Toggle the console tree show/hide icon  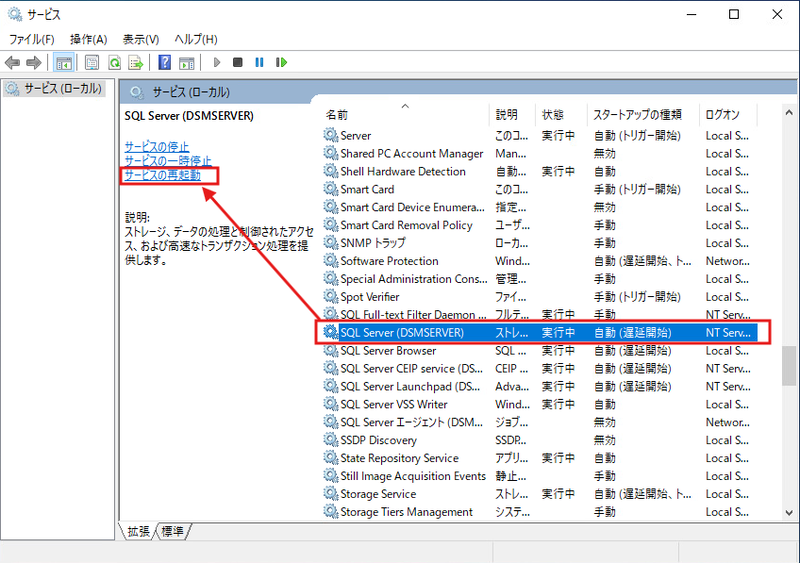coord(64,63)
